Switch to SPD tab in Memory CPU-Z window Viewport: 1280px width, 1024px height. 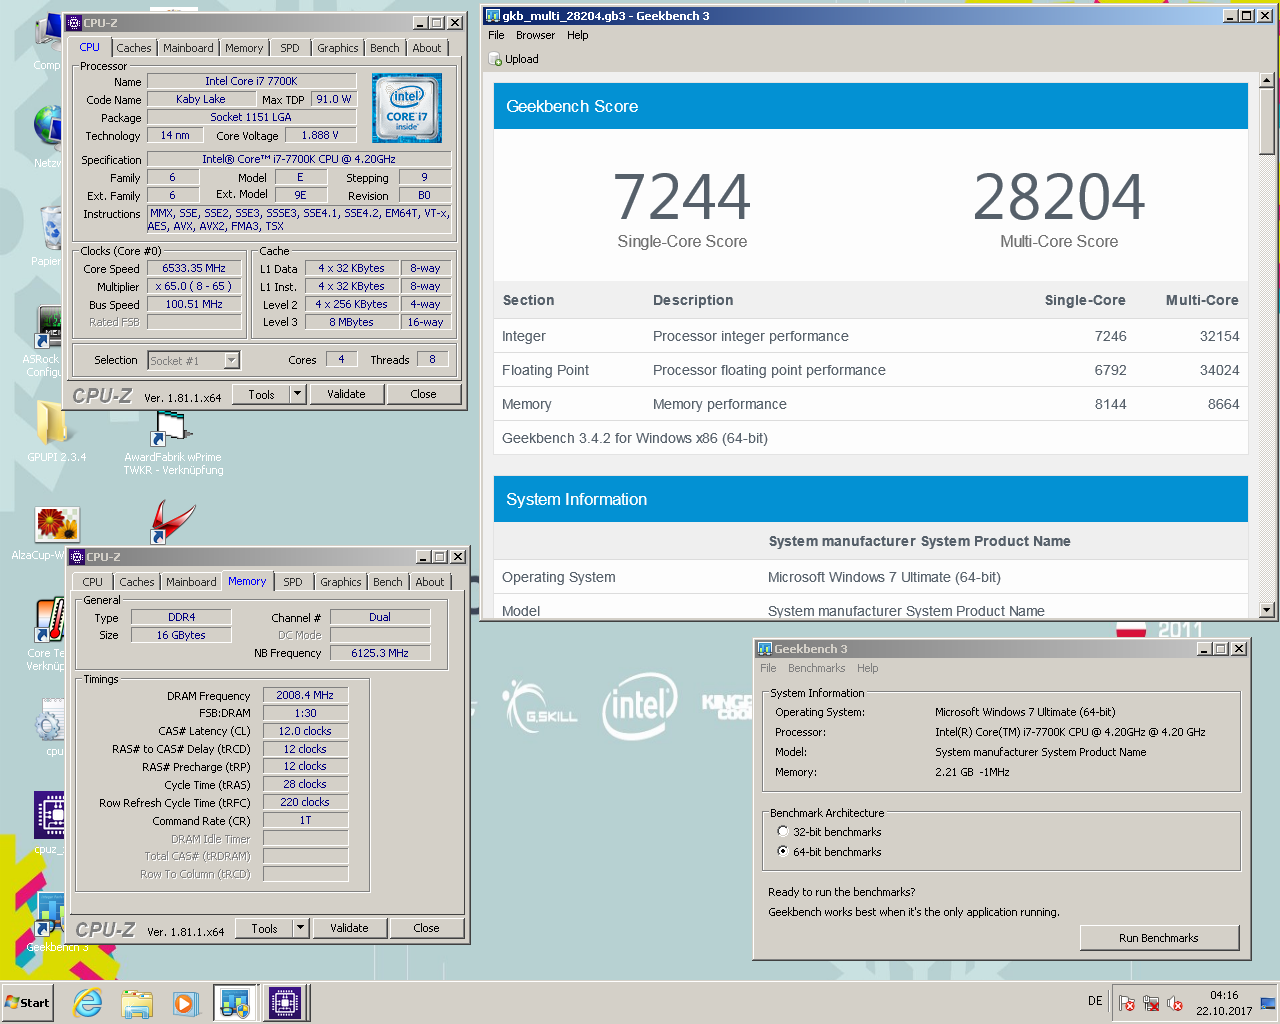pos(293,582)
